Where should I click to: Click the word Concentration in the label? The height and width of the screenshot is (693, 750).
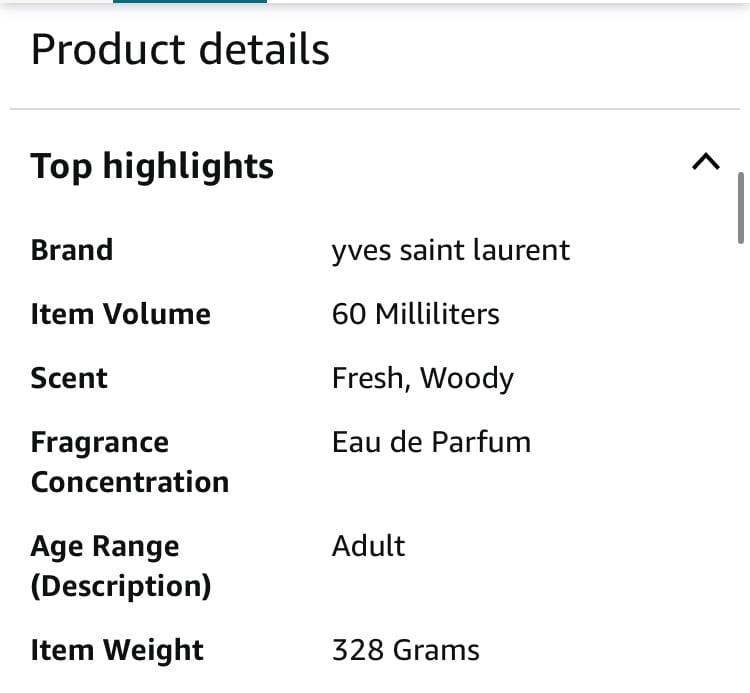pos(130,482)
